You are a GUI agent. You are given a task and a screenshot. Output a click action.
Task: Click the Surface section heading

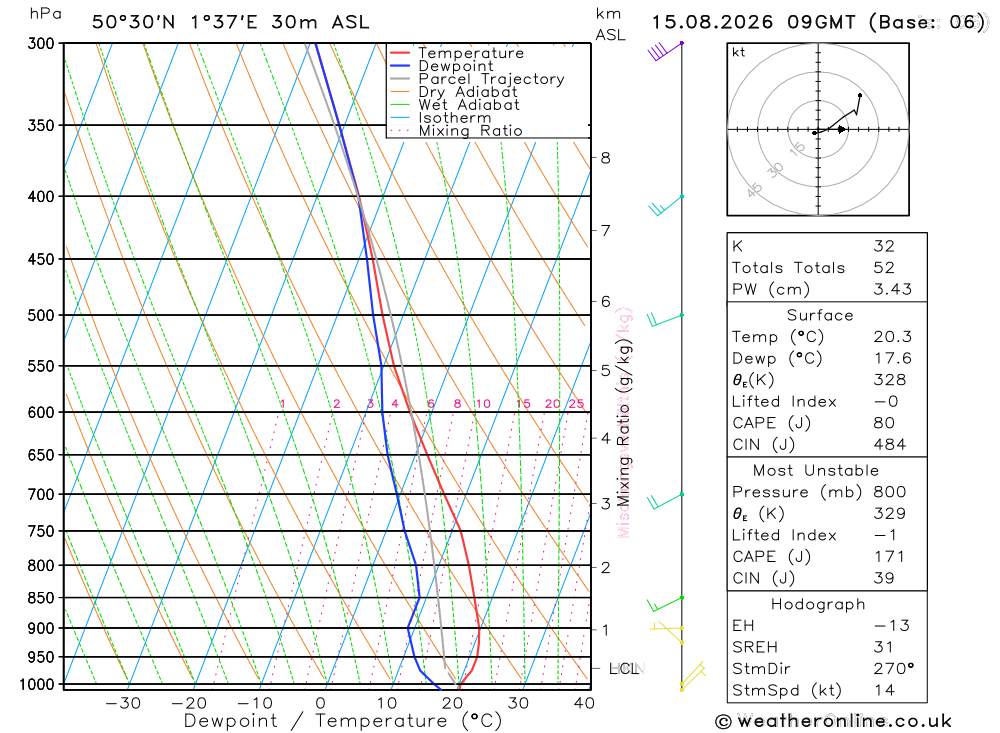820,315
